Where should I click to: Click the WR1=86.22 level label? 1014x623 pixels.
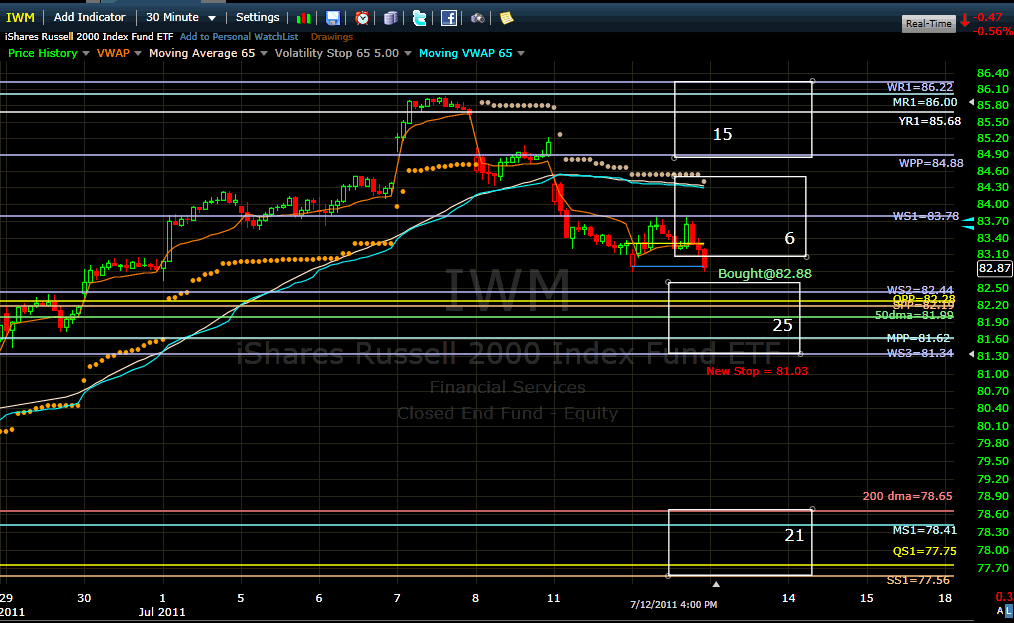pyautogui.click(x=920, y=87)
